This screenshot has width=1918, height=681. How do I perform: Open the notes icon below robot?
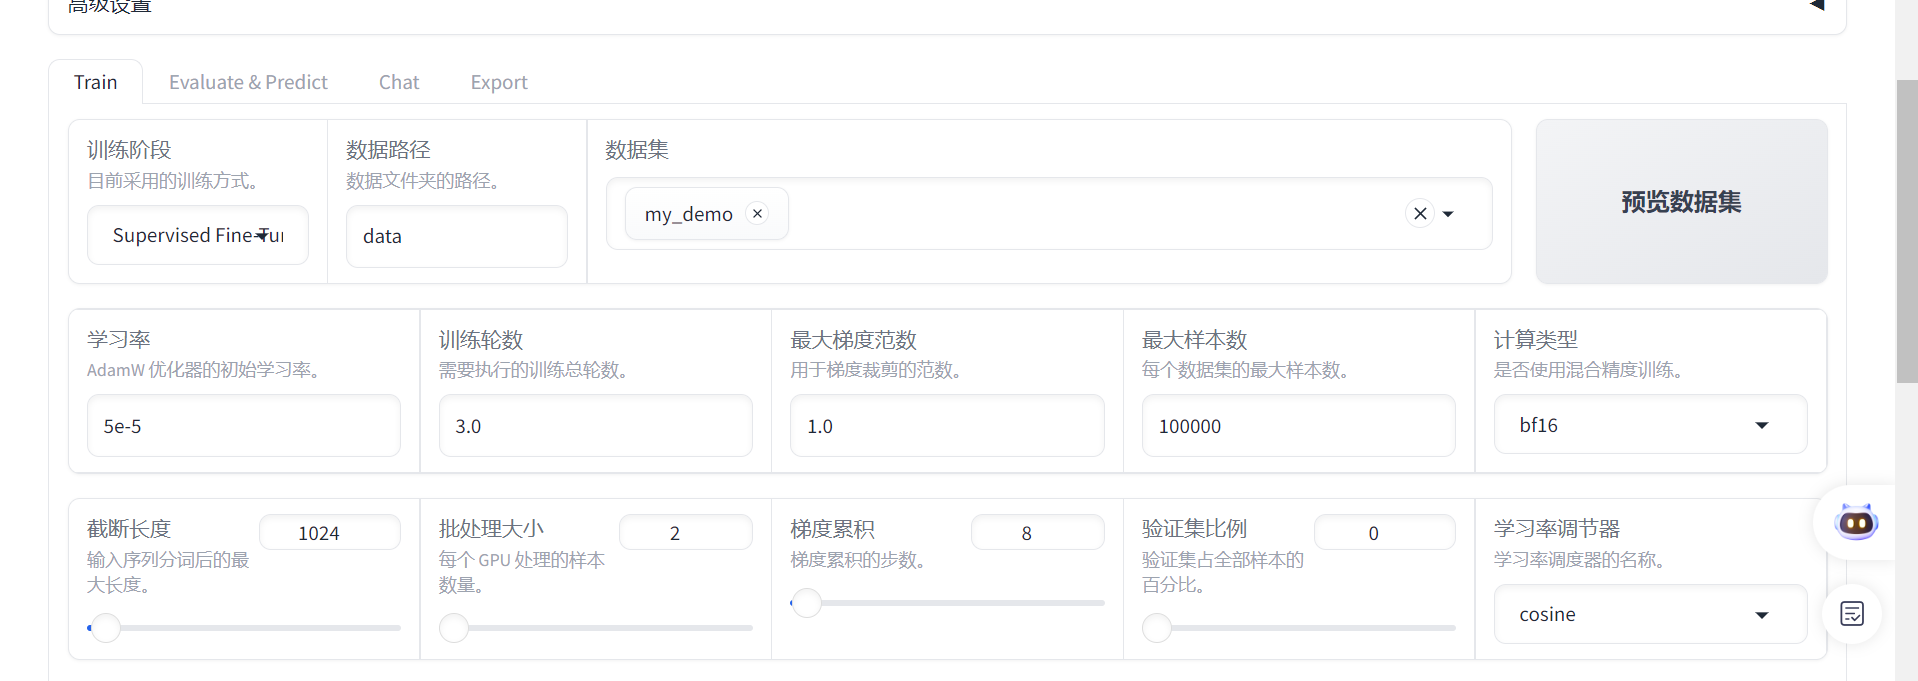[1852, 613]
